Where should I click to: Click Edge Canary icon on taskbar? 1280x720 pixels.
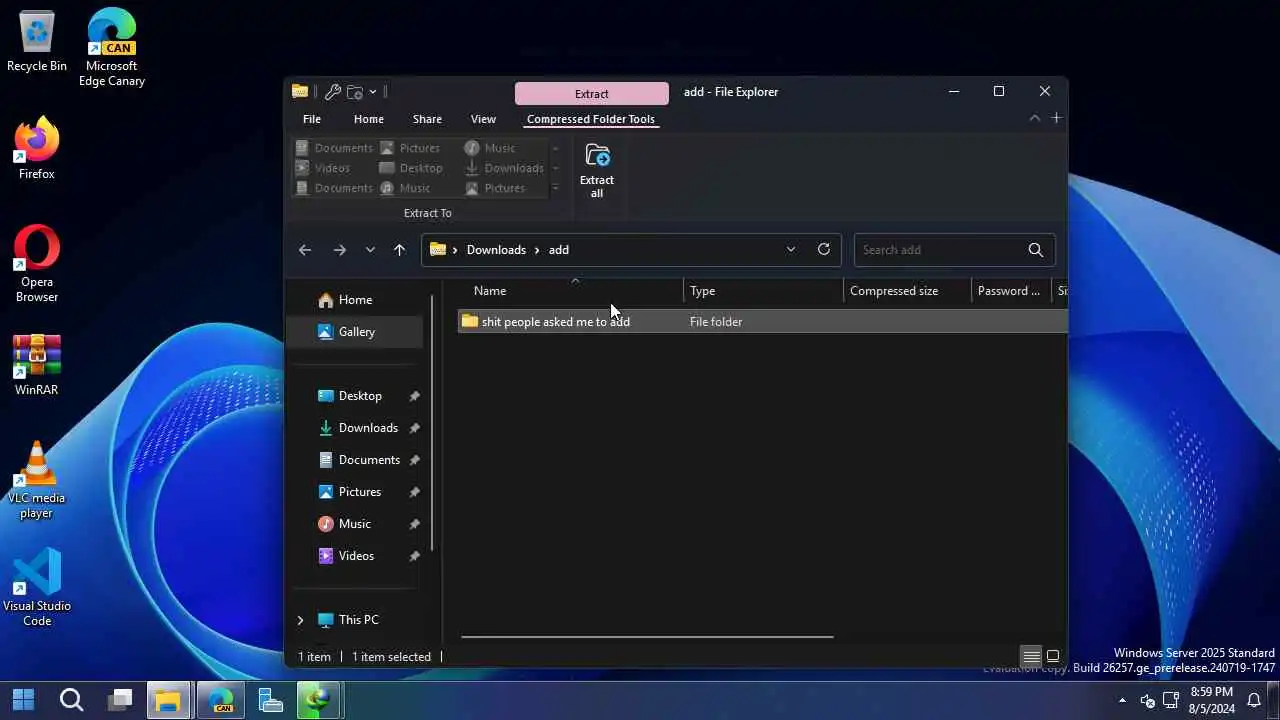click(221, 700)
